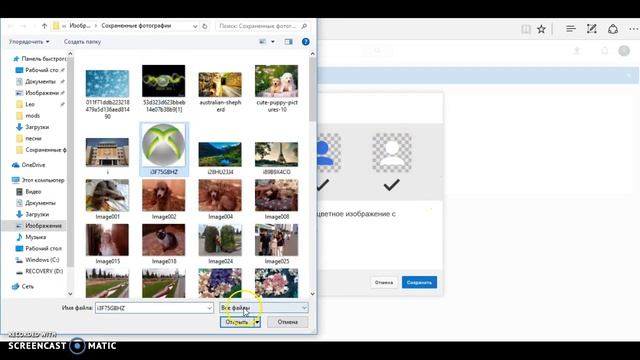Image resolution: width=640 pixels, height=360 pixels.
Task: Open browser more options ellipsis
Action: click(x=633, y=29)
